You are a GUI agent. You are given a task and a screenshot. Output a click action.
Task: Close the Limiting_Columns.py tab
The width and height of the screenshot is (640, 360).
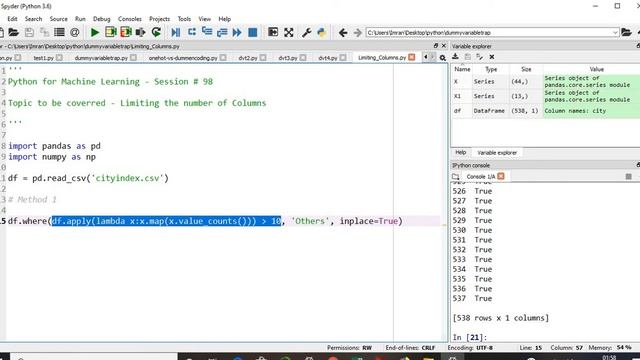click(x=411, y=58)
